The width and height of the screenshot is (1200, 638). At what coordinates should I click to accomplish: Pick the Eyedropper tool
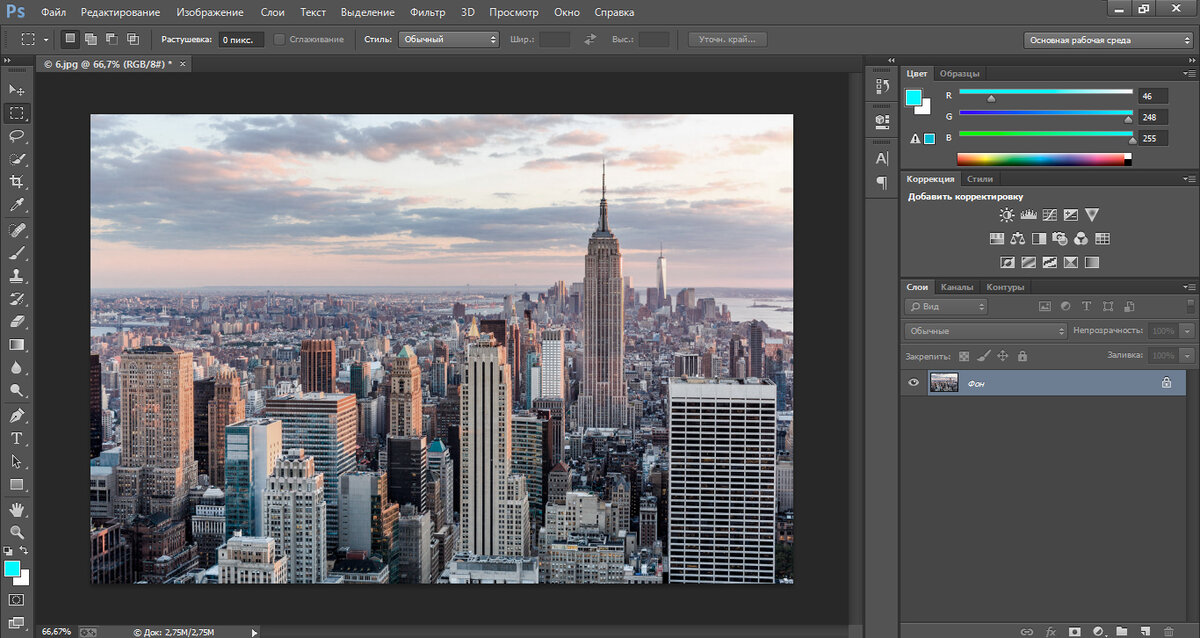17,205
